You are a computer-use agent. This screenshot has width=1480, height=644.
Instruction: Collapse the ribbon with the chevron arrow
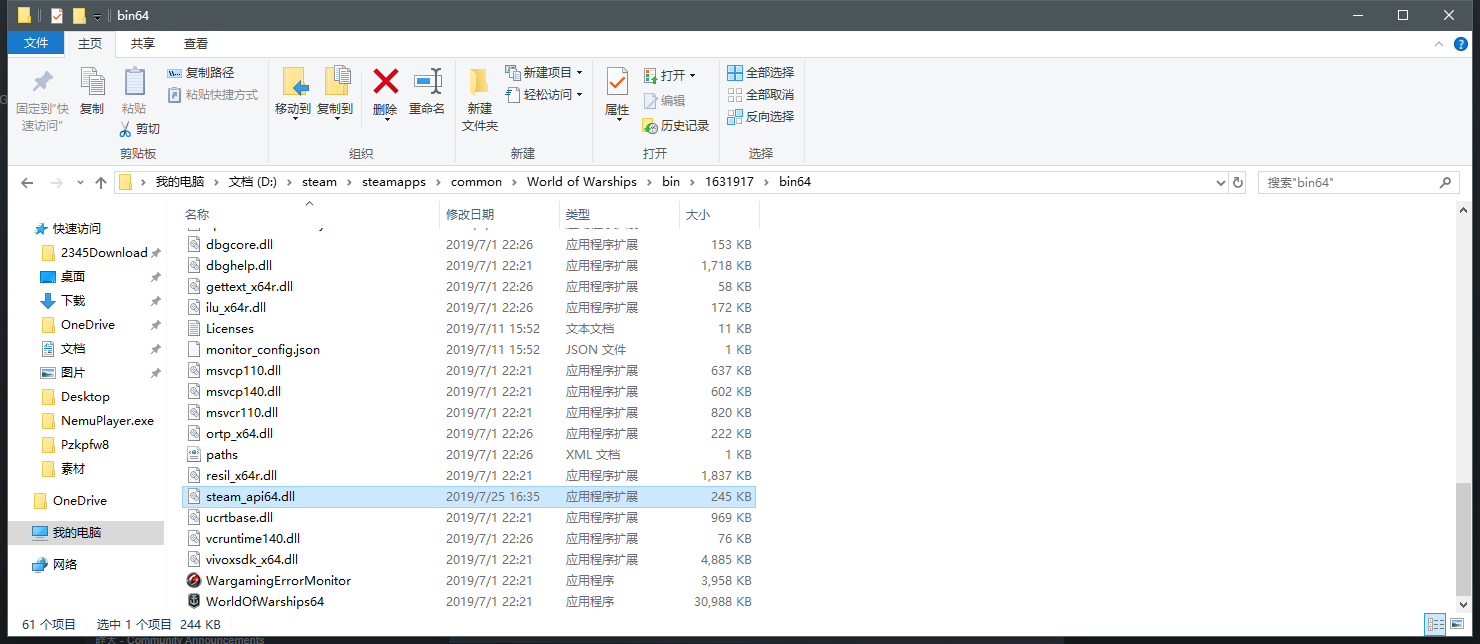tap(1438, 44)
